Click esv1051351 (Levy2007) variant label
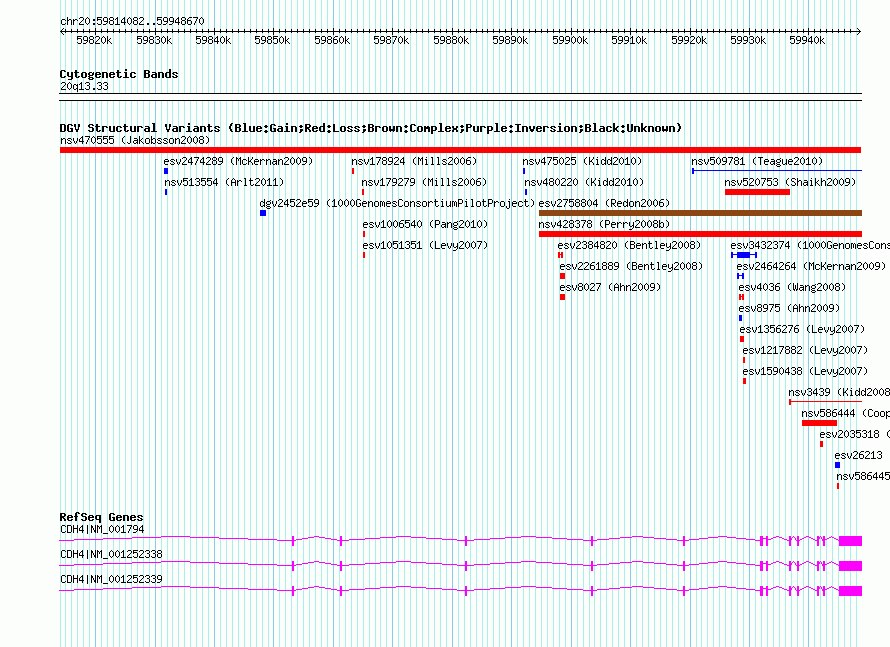890x647 pixels. 425,245
